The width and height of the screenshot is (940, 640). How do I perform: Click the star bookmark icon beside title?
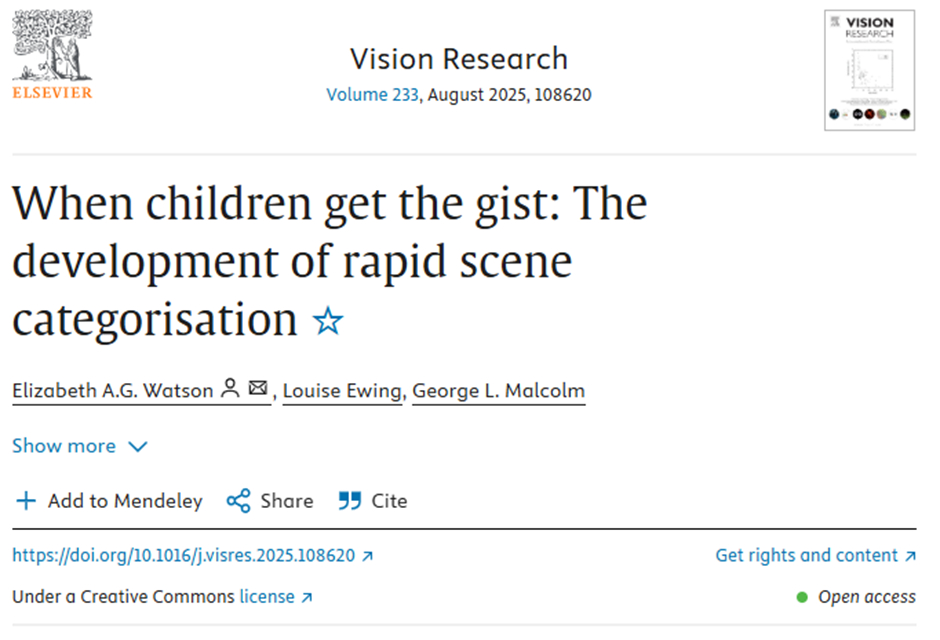point(328,321)
